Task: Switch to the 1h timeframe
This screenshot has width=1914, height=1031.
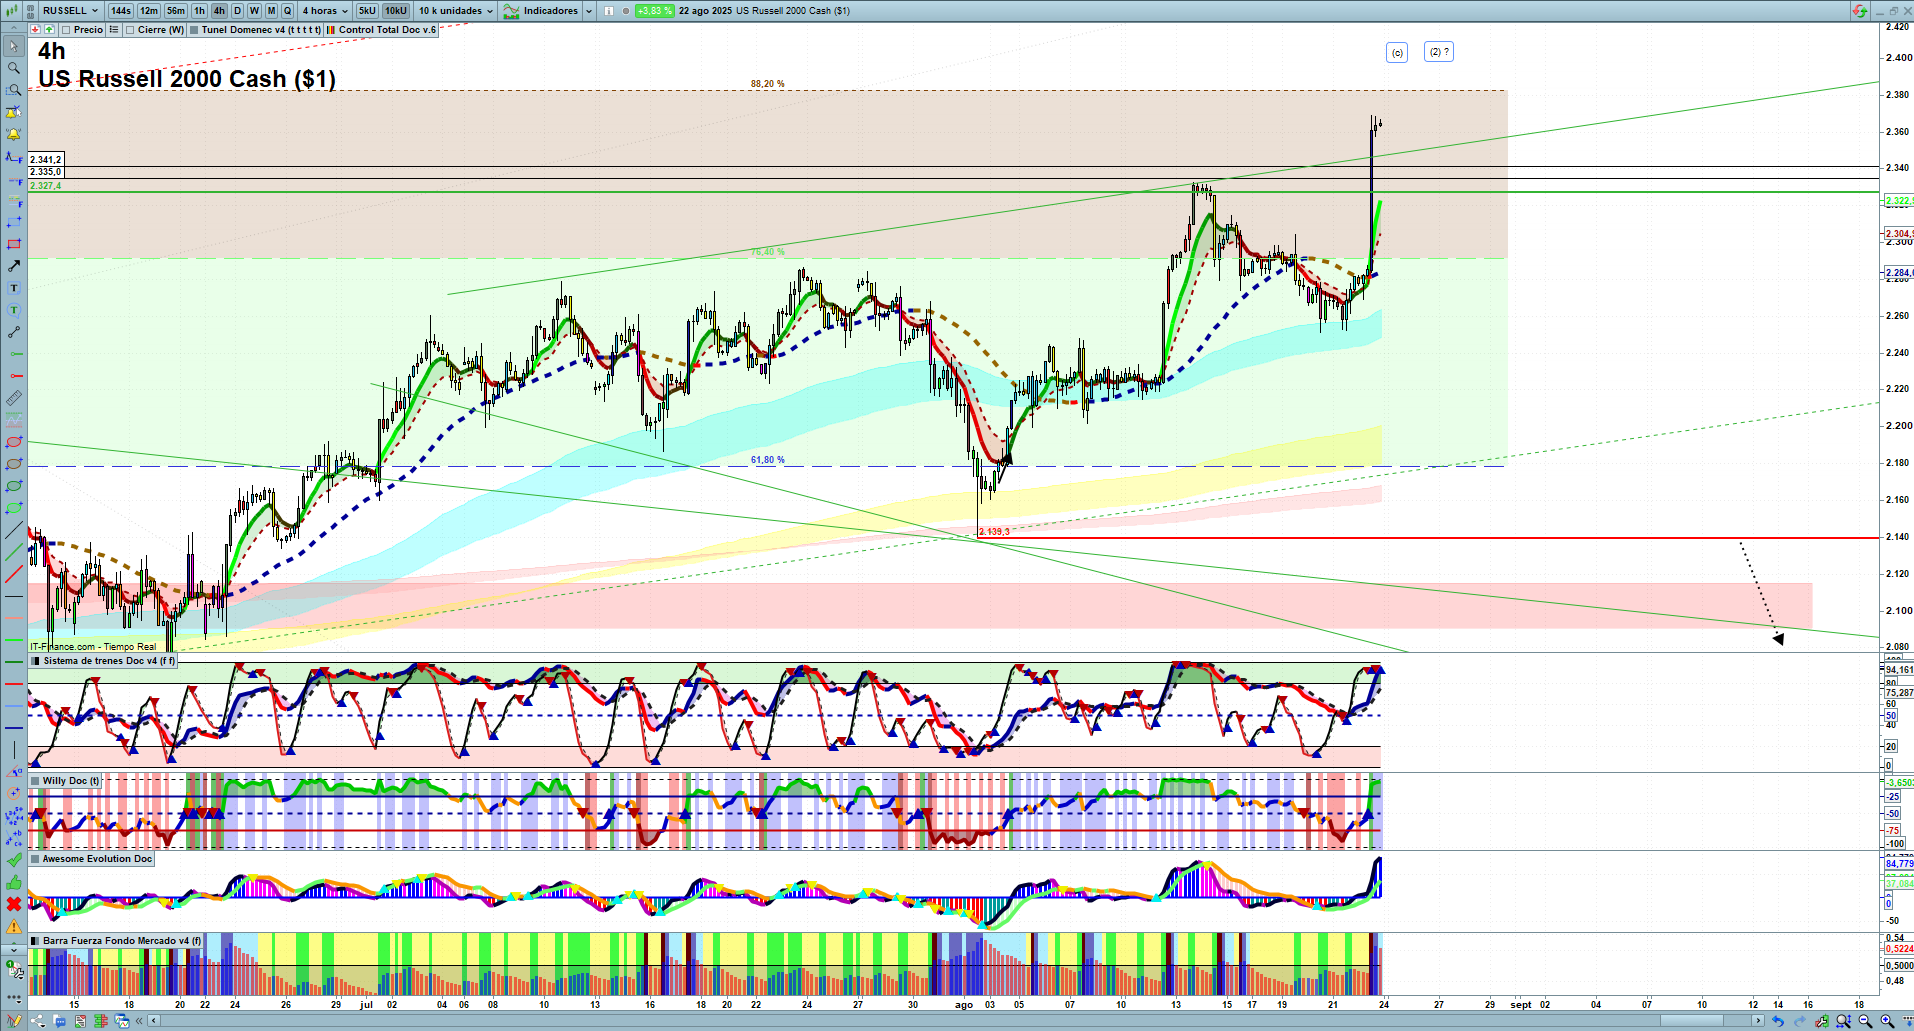Action: click(x=200, y=11)
